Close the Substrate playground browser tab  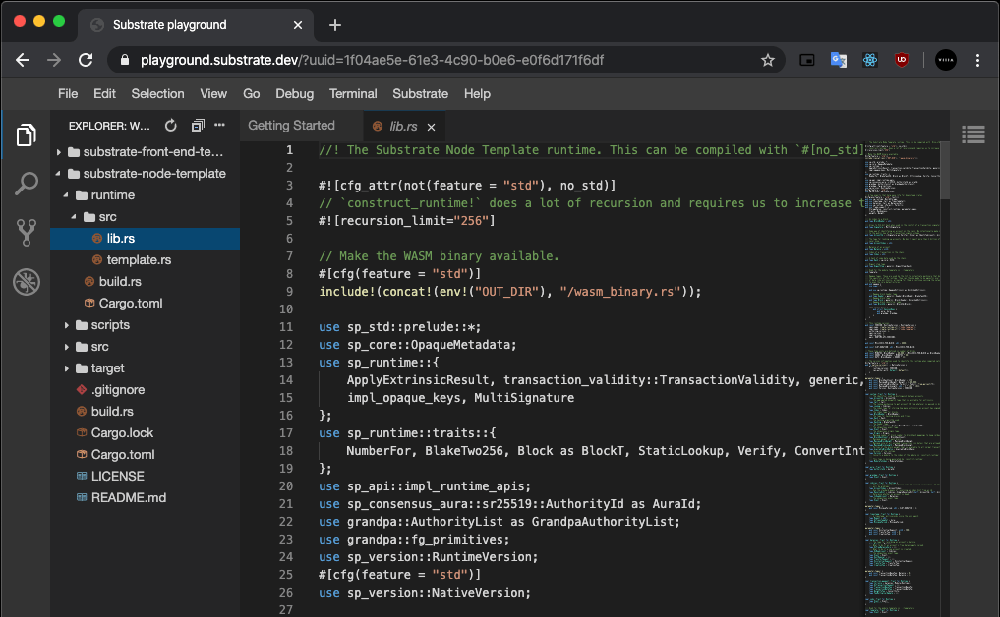[298, 25]
